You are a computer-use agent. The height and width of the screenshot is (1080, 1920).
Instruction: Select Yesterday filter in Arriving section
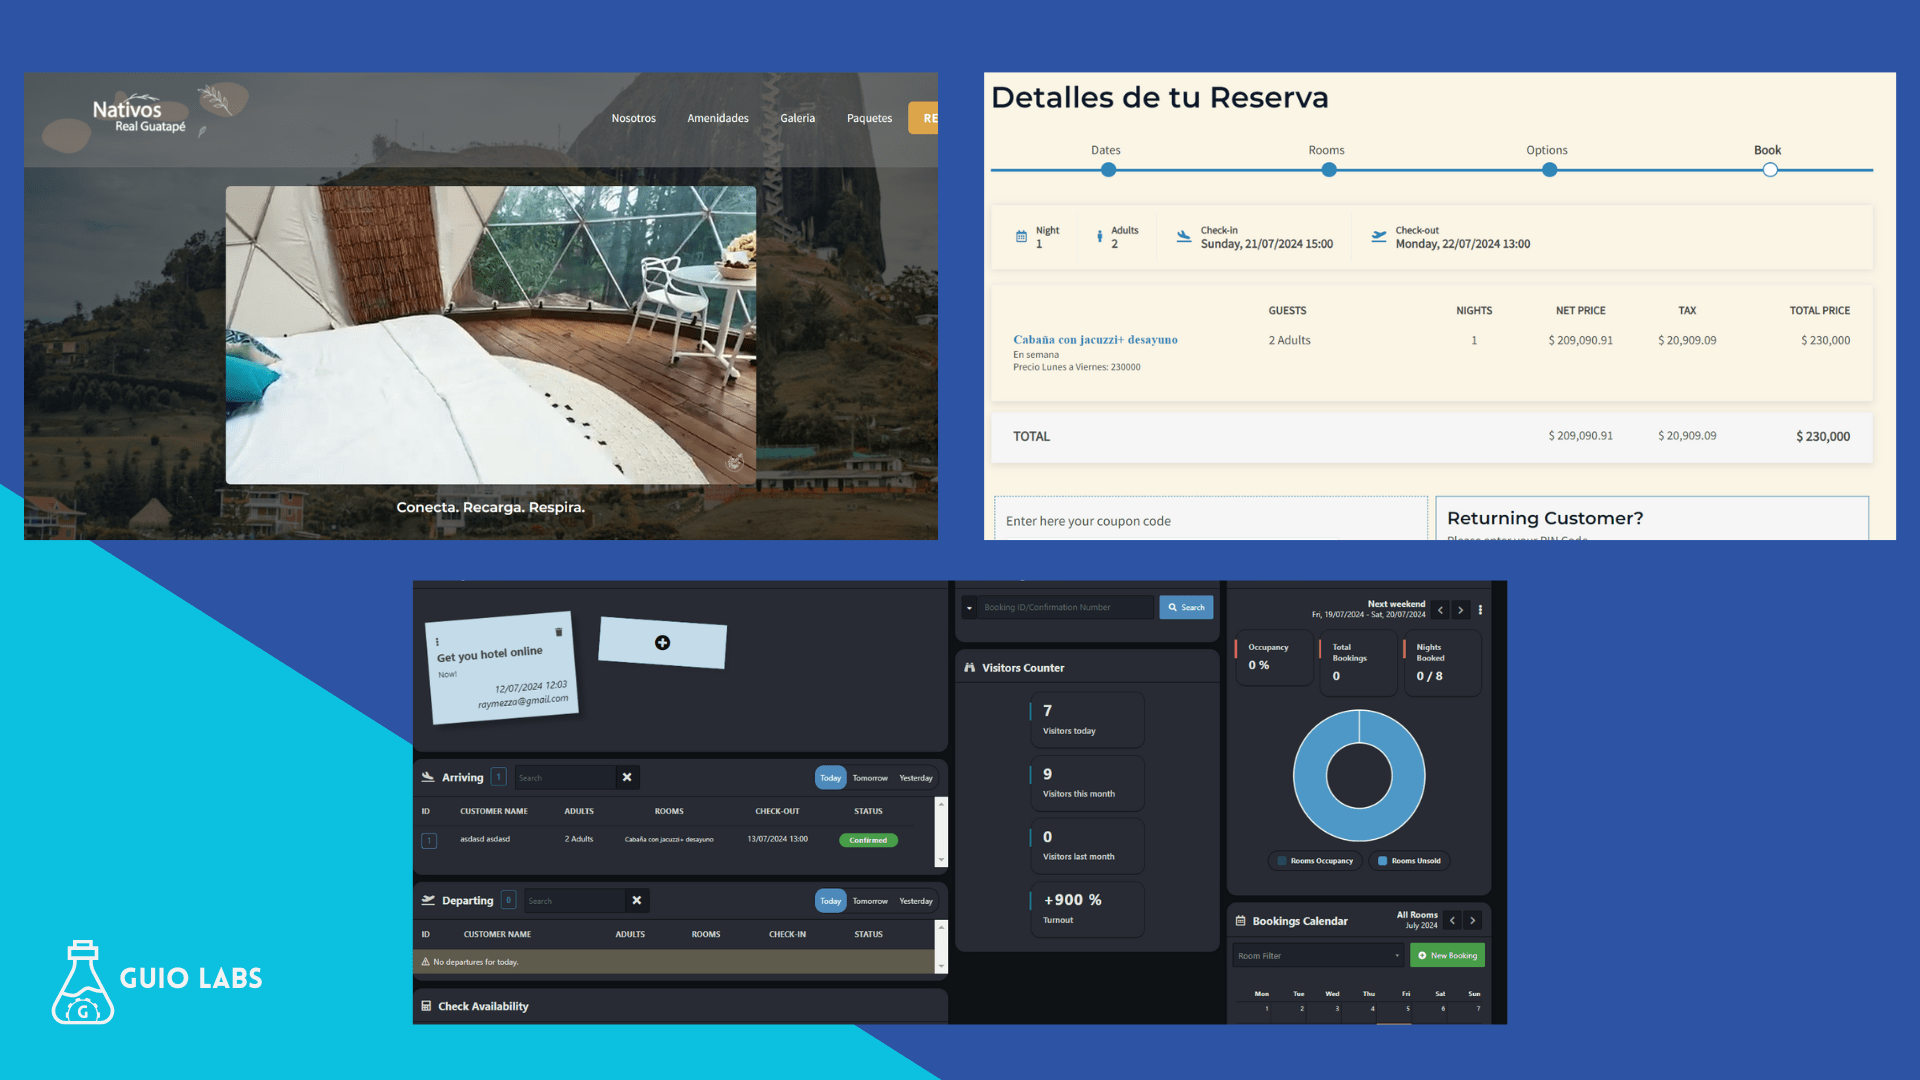[x=916, y=778]
